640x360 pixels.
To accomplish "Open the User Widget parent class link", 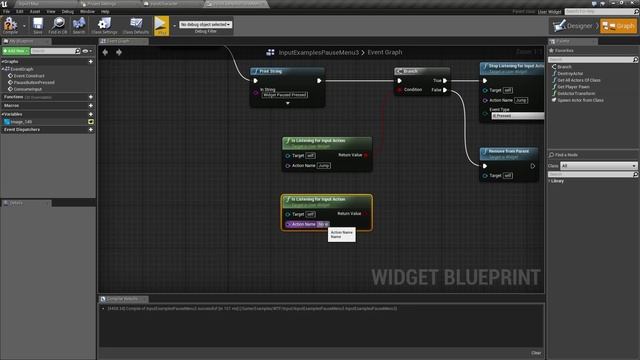I will pos(549,12).
